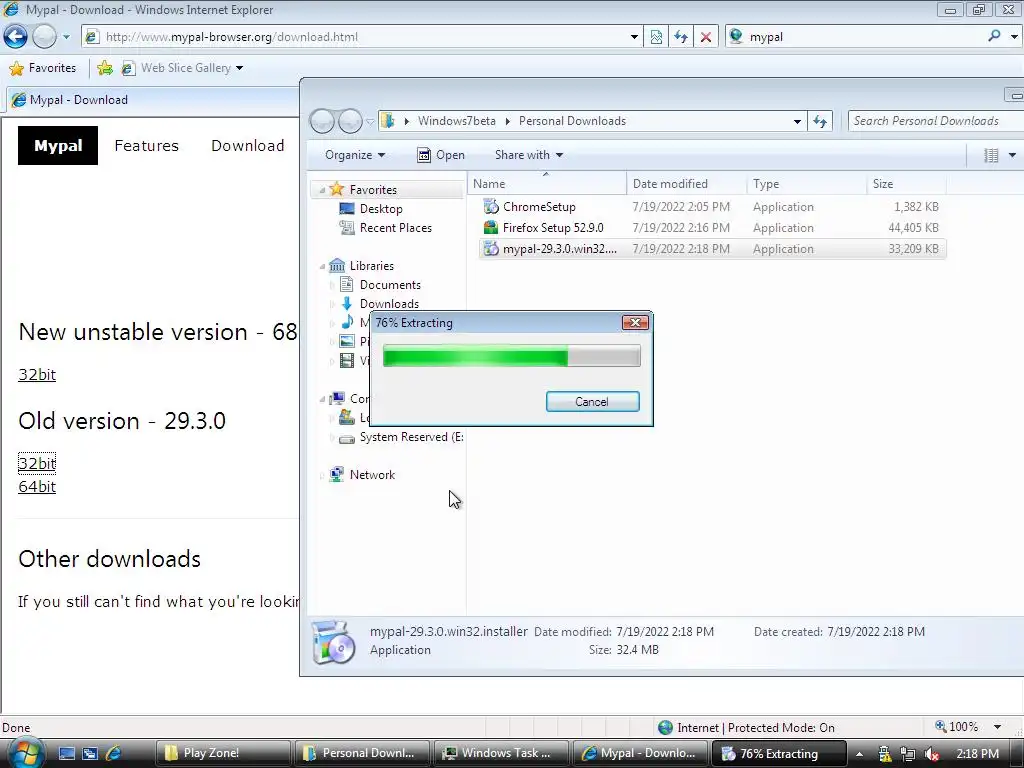Click the Internet Explorer Forward button
The width and height of the screenshot is (1024, 768).
pyautogui.click(x=44, y=37)
